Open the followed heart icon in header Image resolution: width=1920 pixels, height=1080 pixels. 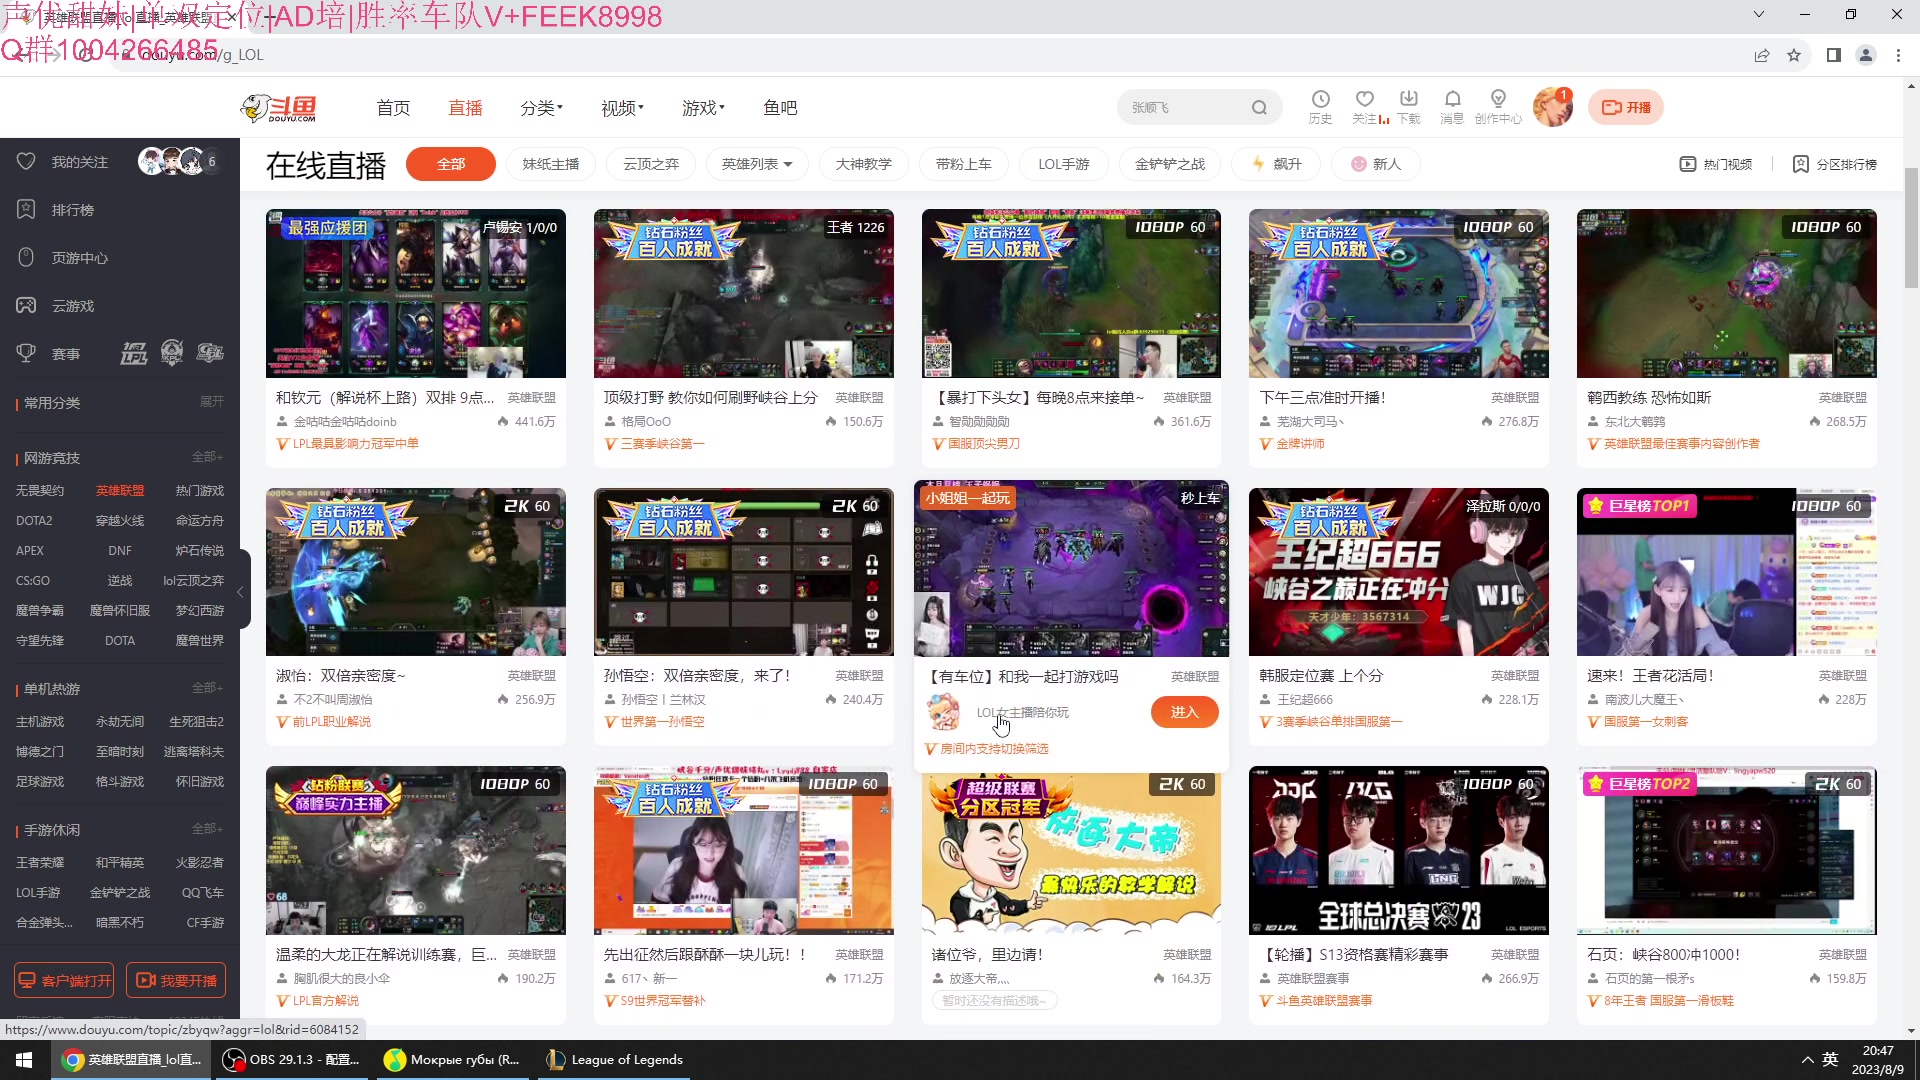1364,99
